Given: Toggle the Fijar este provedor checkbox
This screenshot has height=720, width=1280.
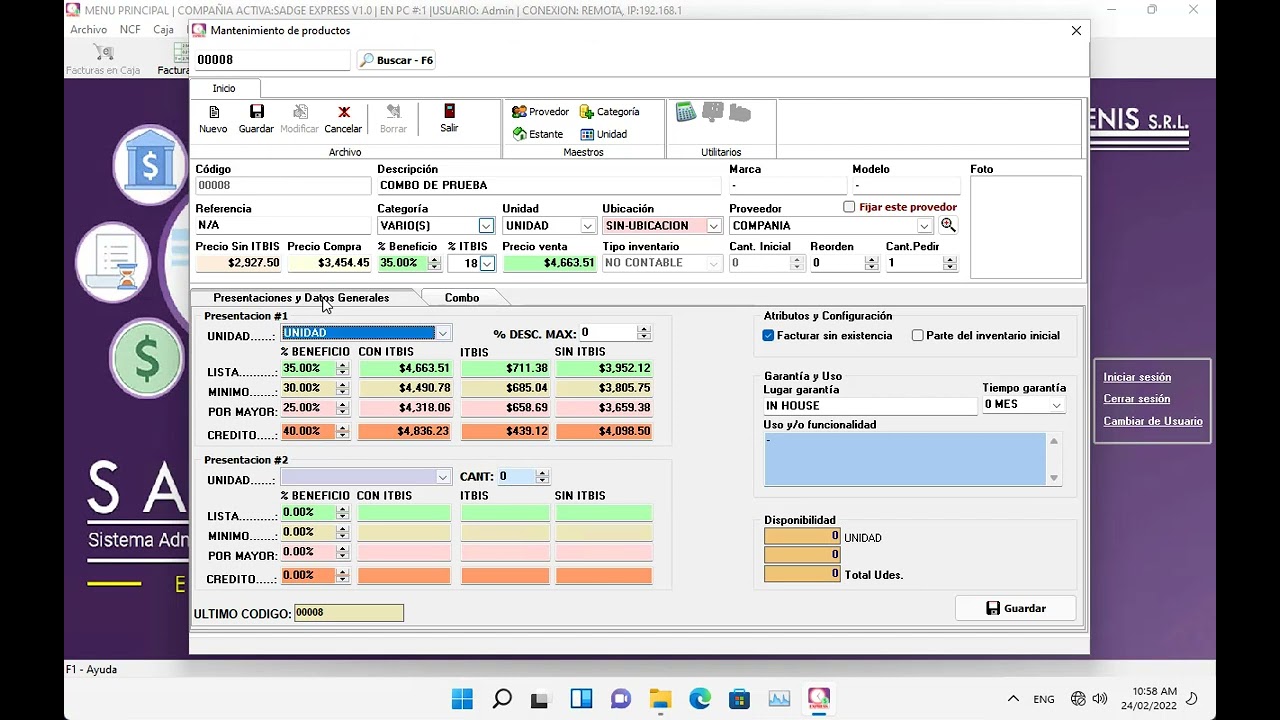Looking at the screenshot, I should (x=849, y=207).
